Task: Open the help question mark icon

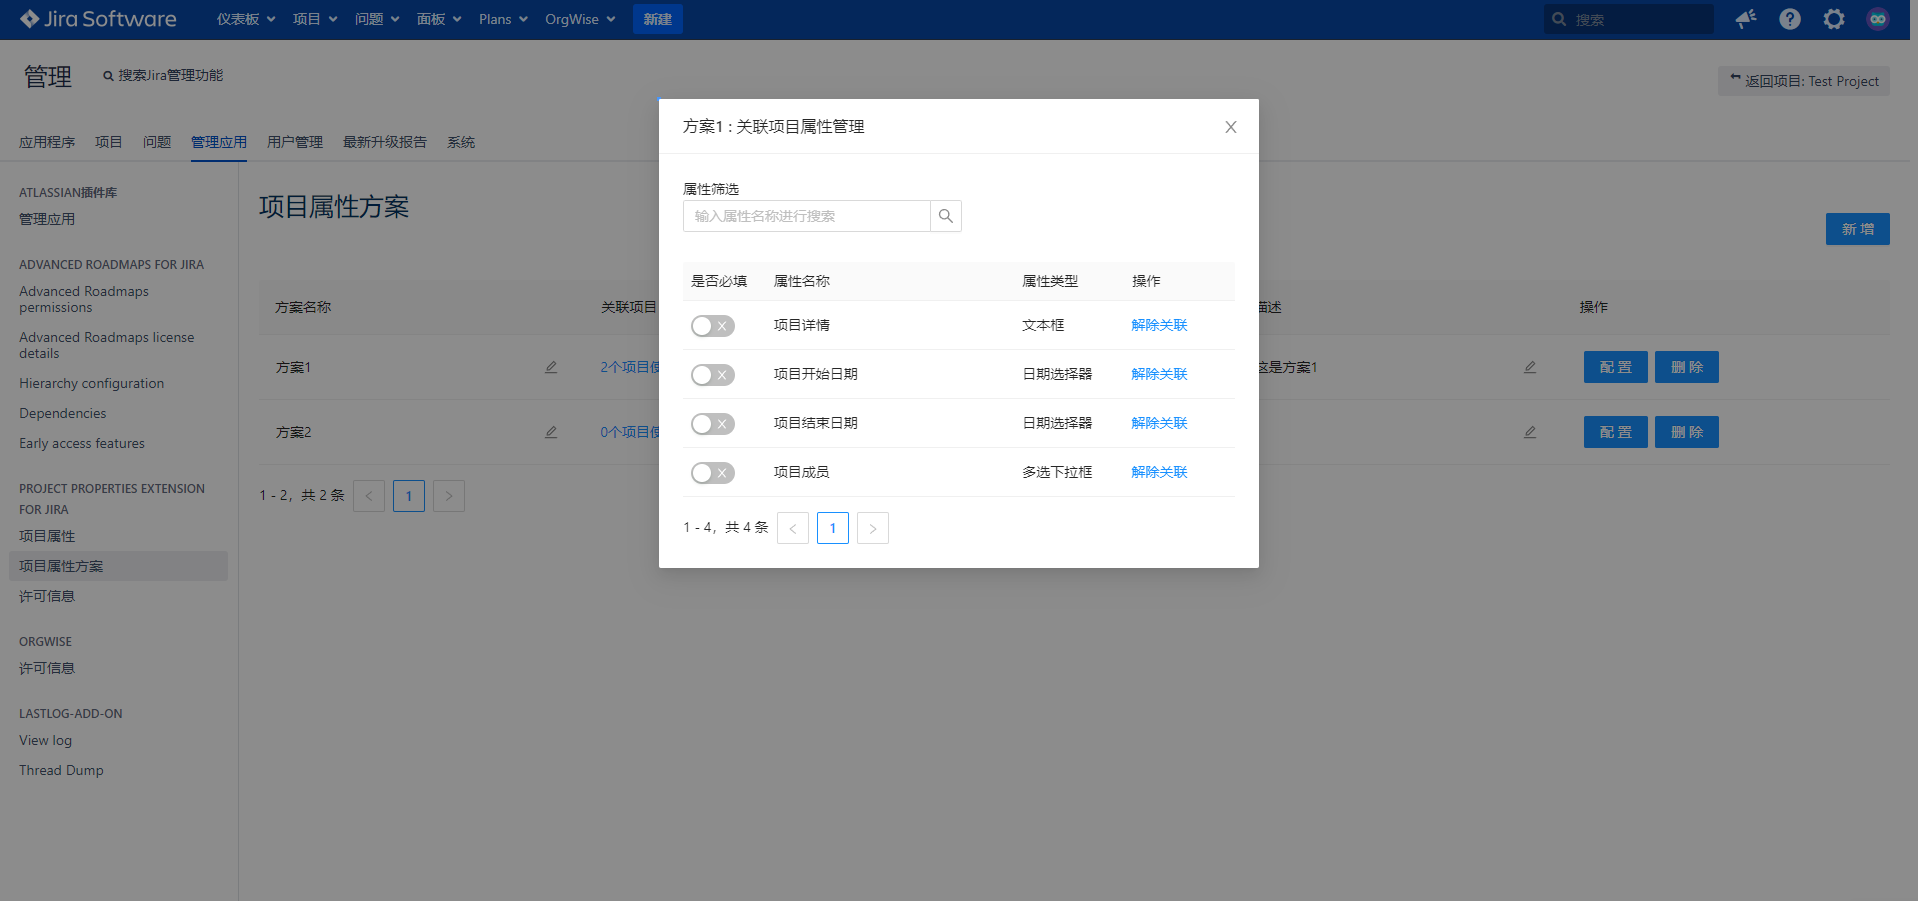Action: [1789, 19]
